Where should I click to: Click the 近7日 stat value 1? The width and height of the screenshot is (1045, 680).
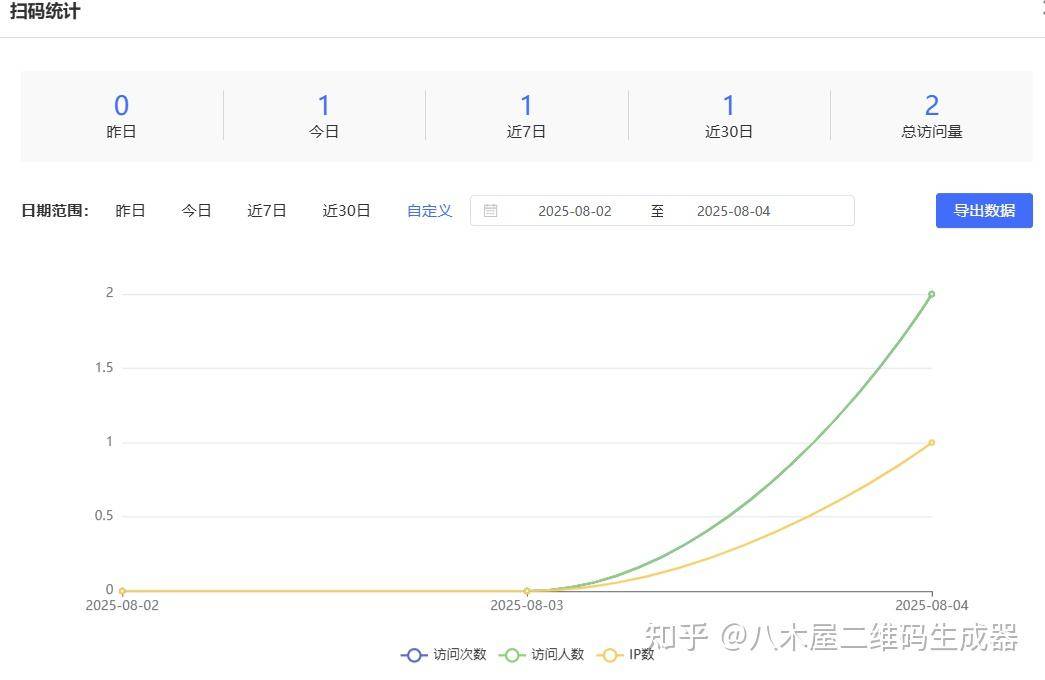526,105
